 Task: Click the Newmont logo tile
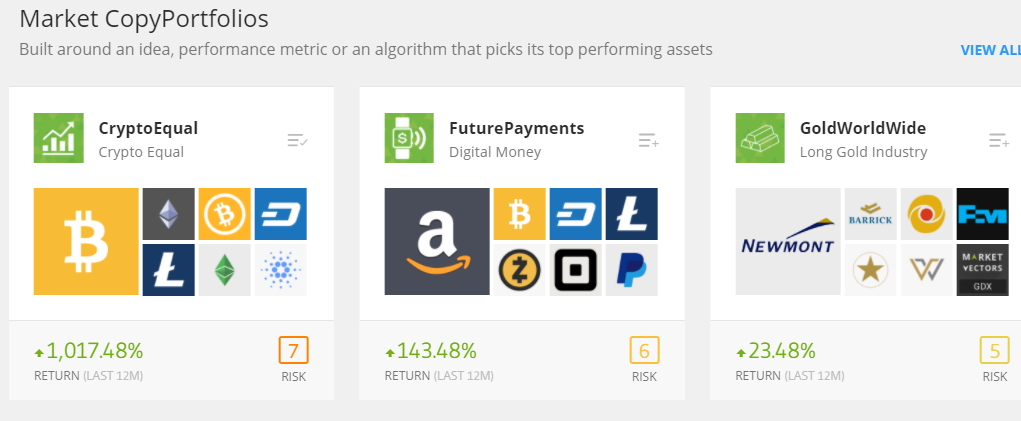(x=788, y=241)
